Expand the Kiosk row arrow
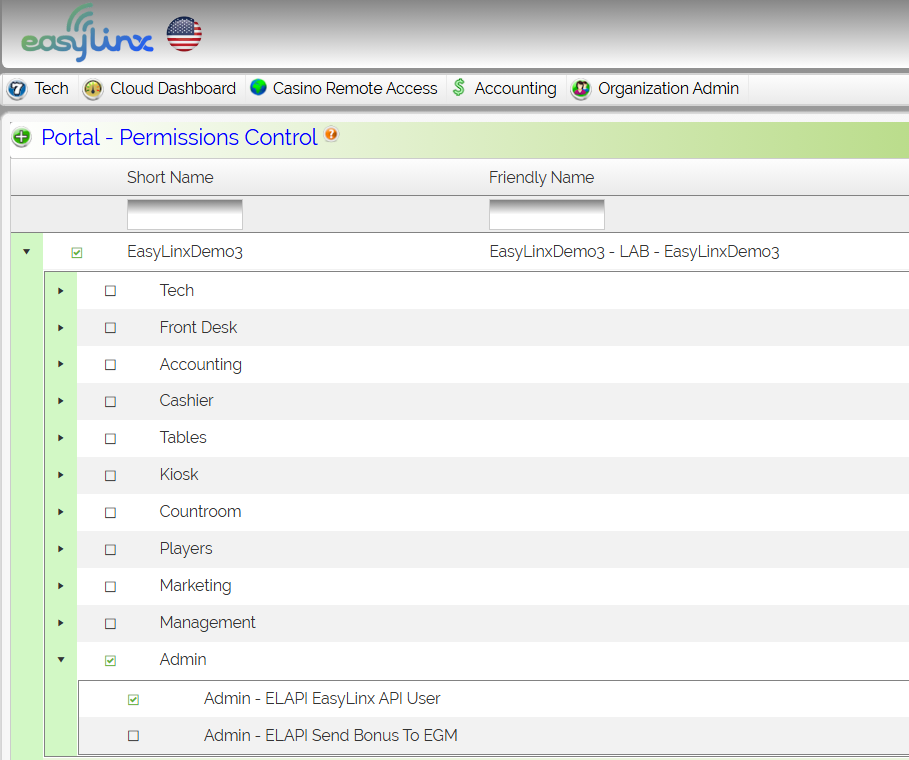 coord(61,475)
